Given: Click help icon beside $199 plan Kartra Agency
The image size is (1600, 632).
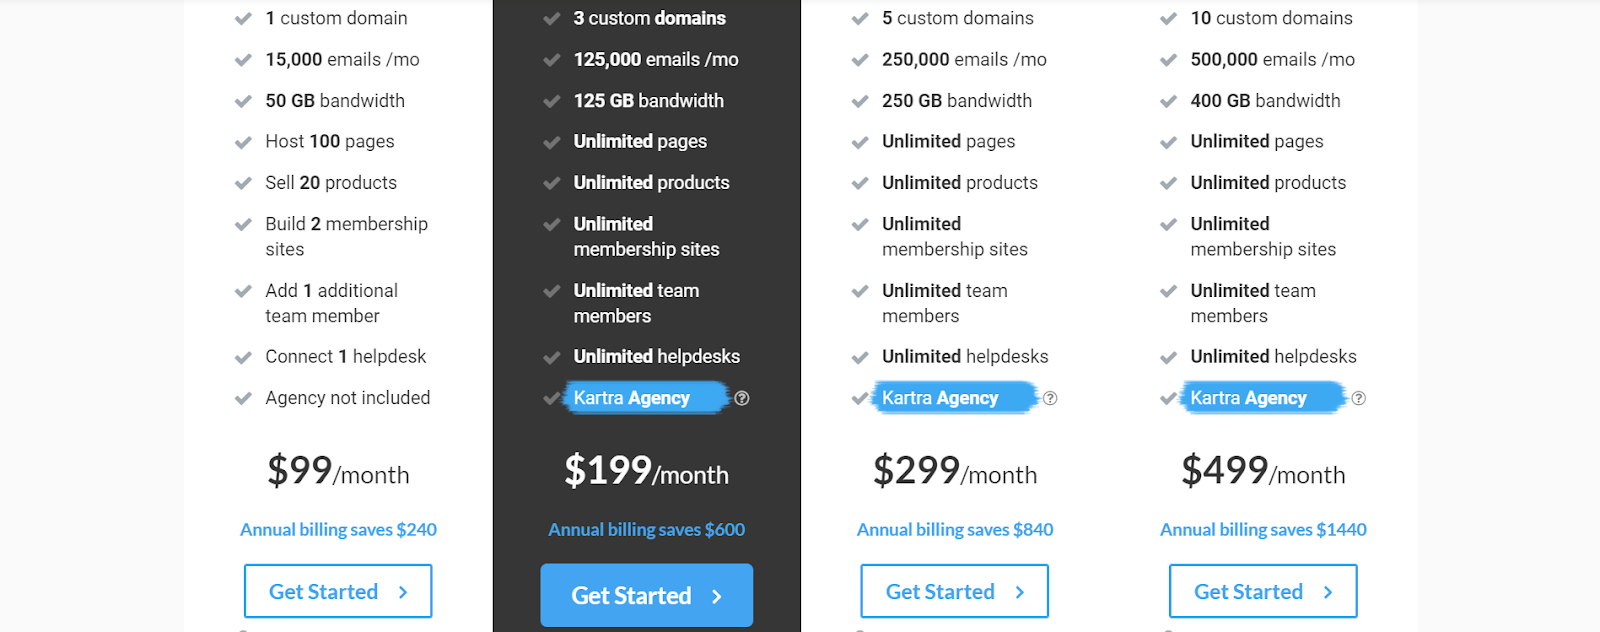Looking at the screenshot, I should [742, 398].
